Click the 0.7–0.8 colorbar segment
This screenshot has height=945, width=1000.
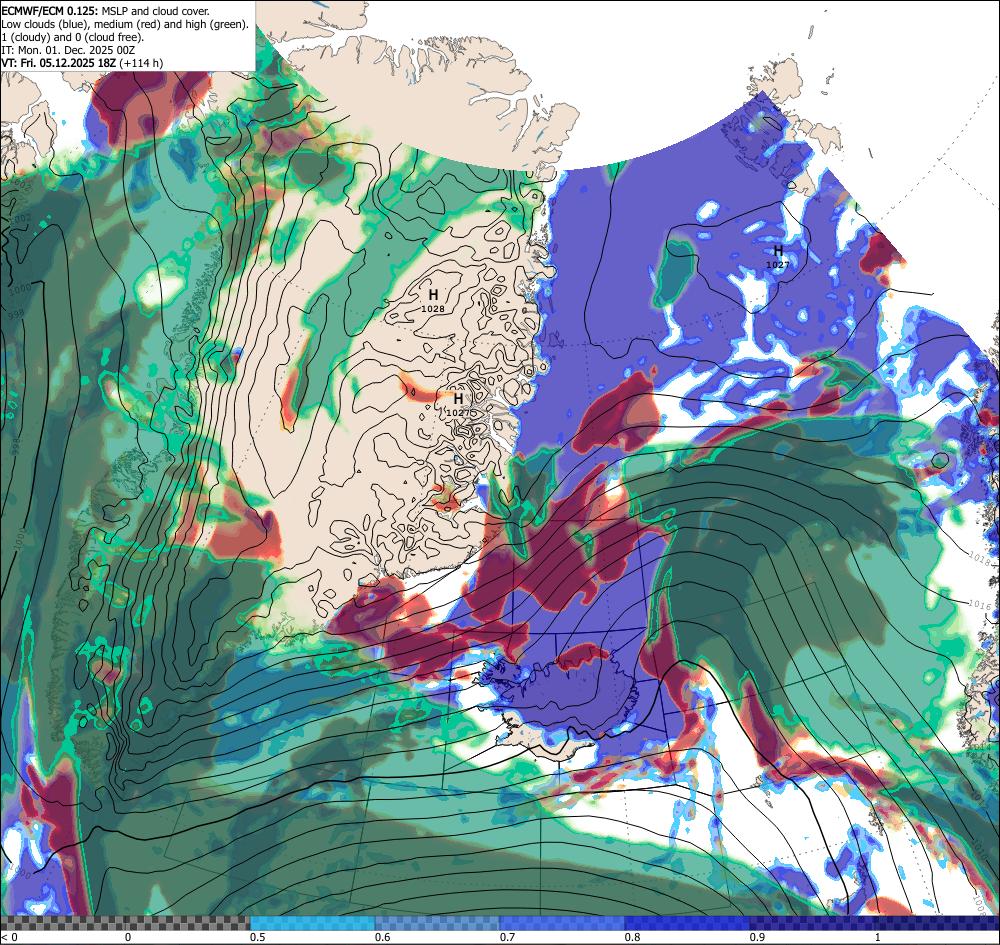[562, 923]
